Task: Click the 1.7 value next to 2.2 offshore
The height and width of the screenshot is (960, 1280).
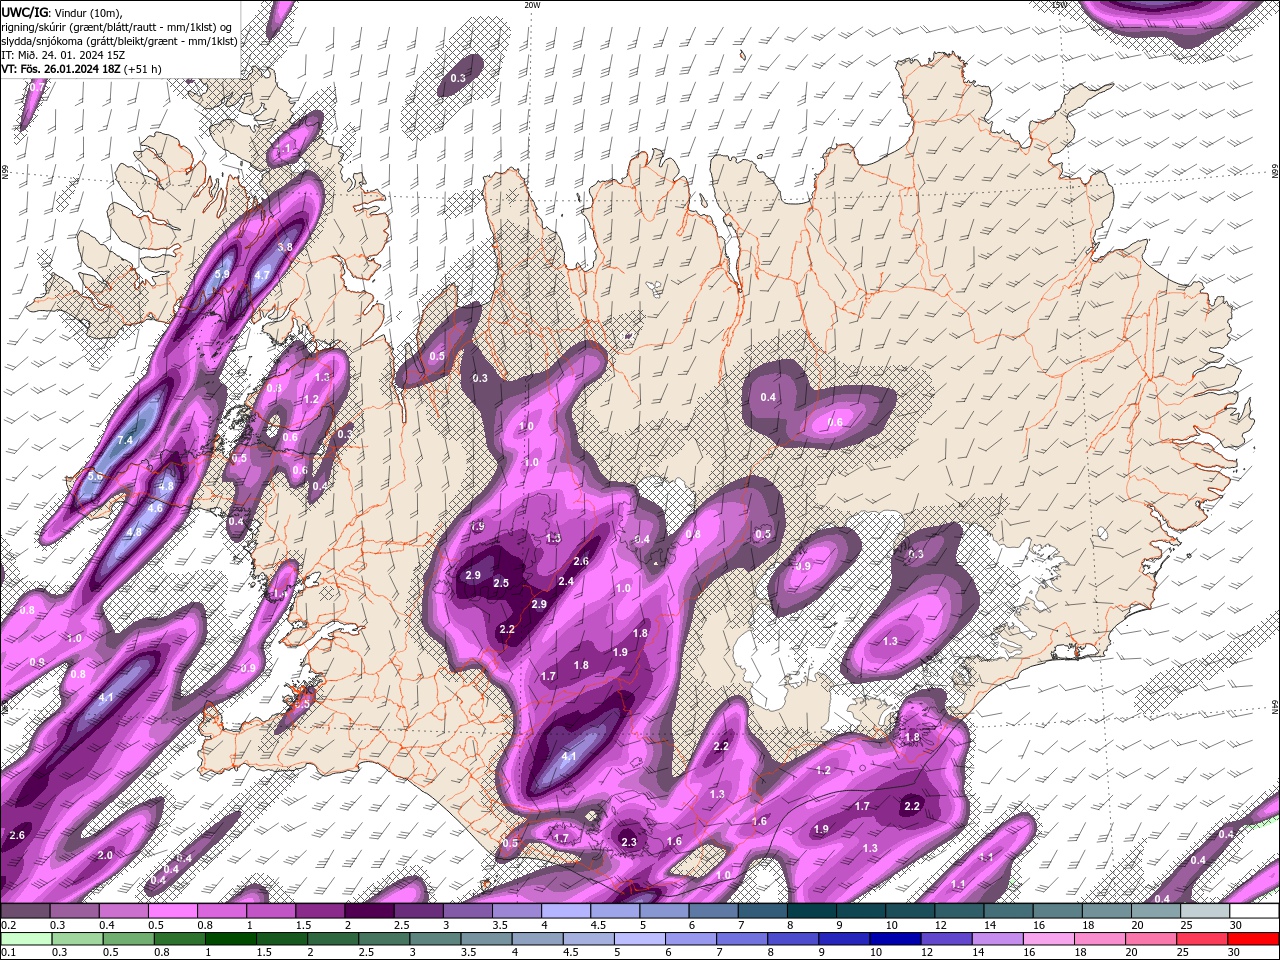Action: 862,806
